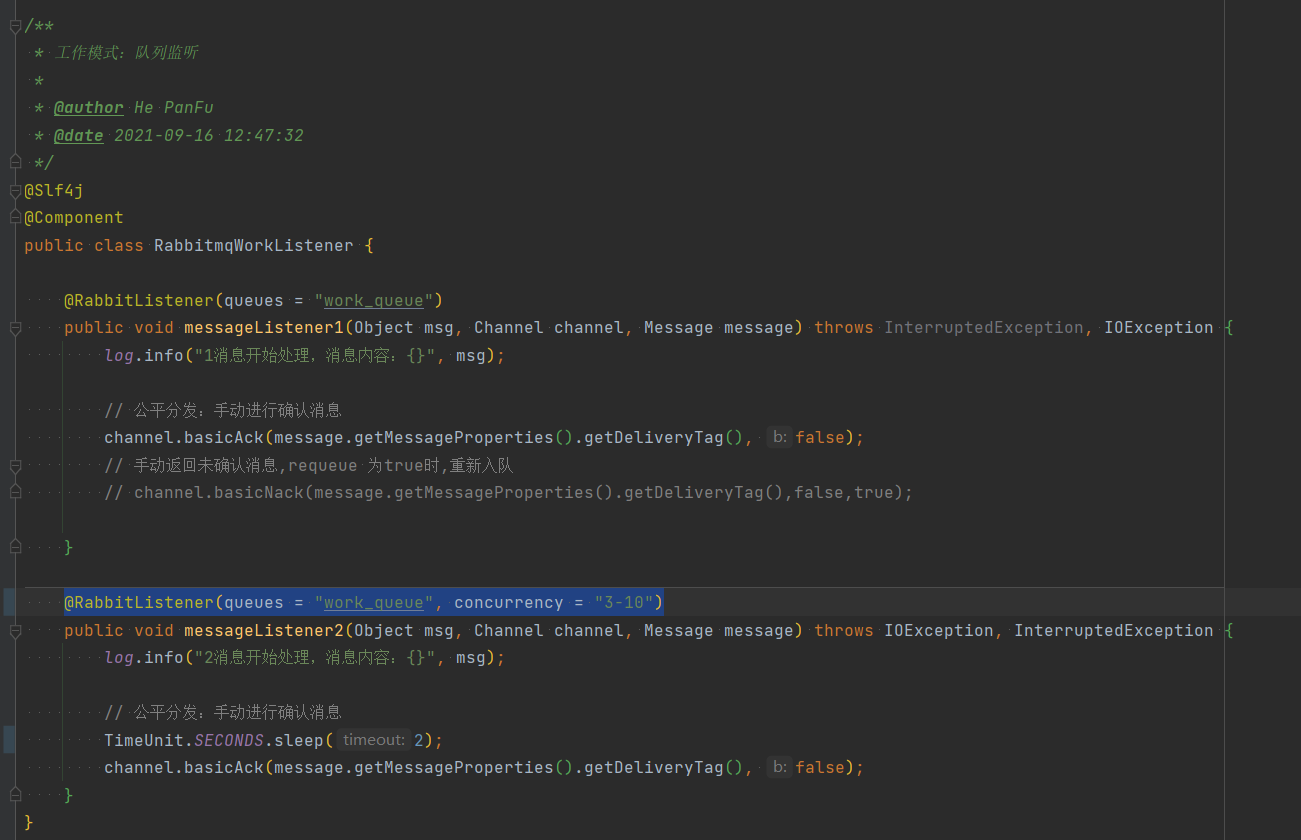Viewport: 1301px width, 840px height.
Task: Click the gutter change marker beside the concurrency annotation line
Action: click(x=9, y=602)
